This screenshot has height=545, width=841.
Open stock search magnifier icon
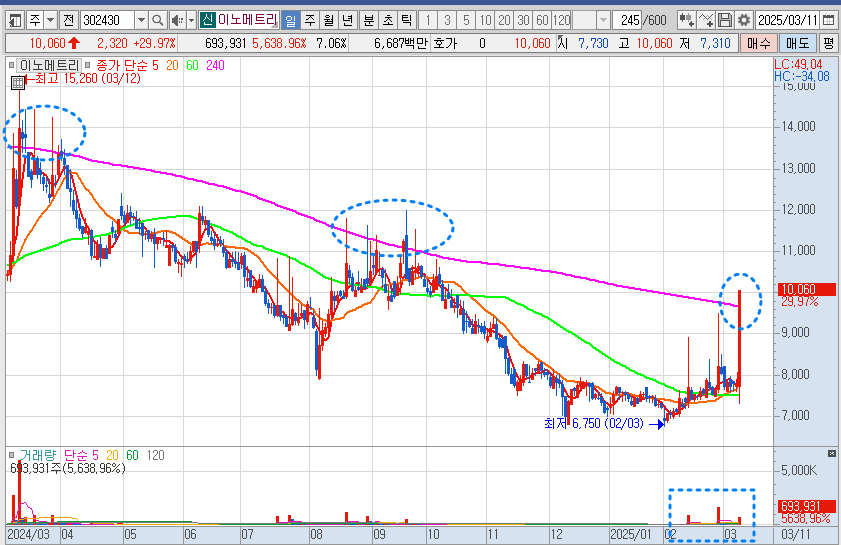(x=157, y=21)
